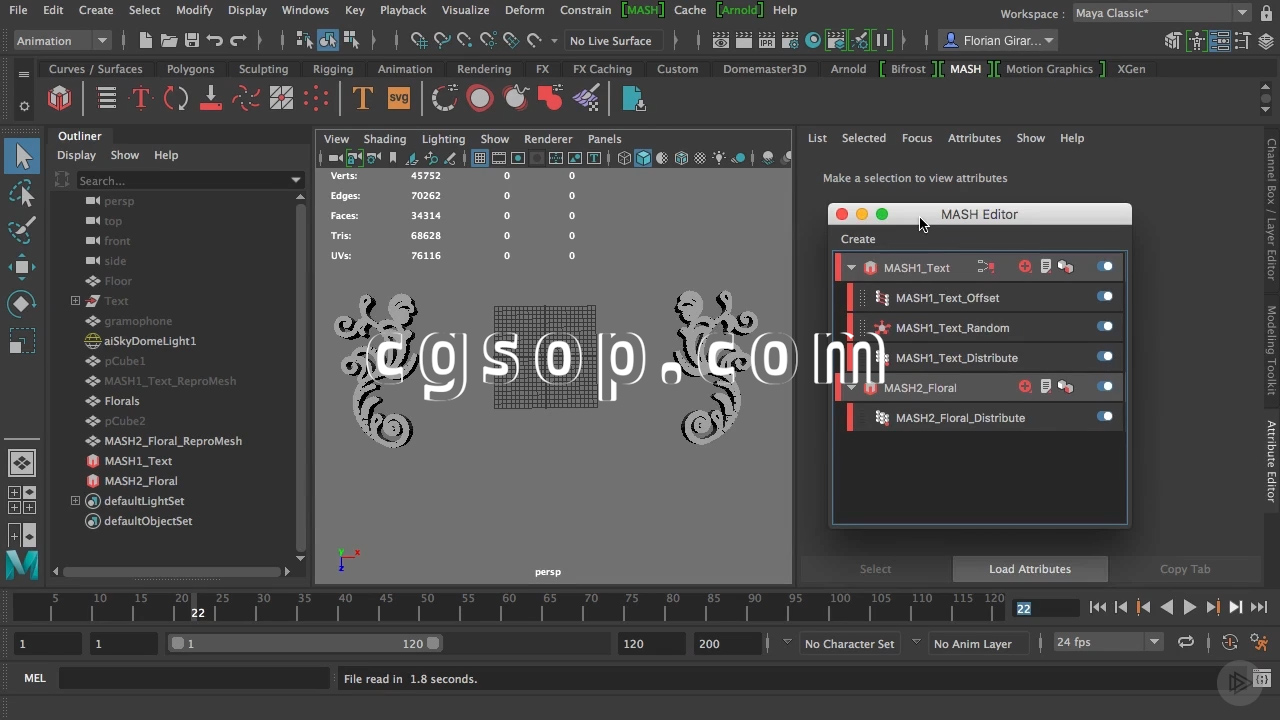The height and width of the screenshot is (720, 1280).
Task: Select MASH2_Floral_ReproMesh in Outliner
Action: point(173,441)
